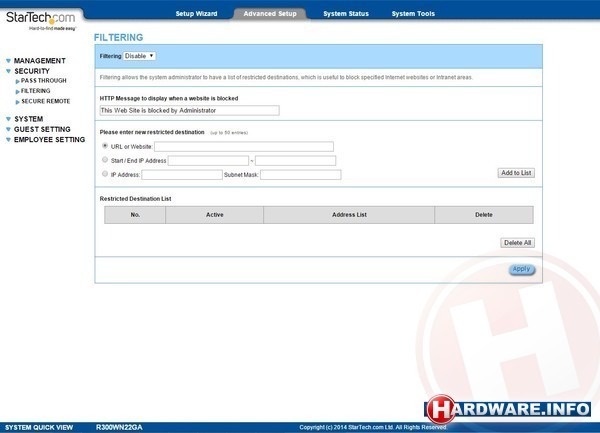
Task: Open the Filtering Disable dropdown
Action: coord(139,56)
